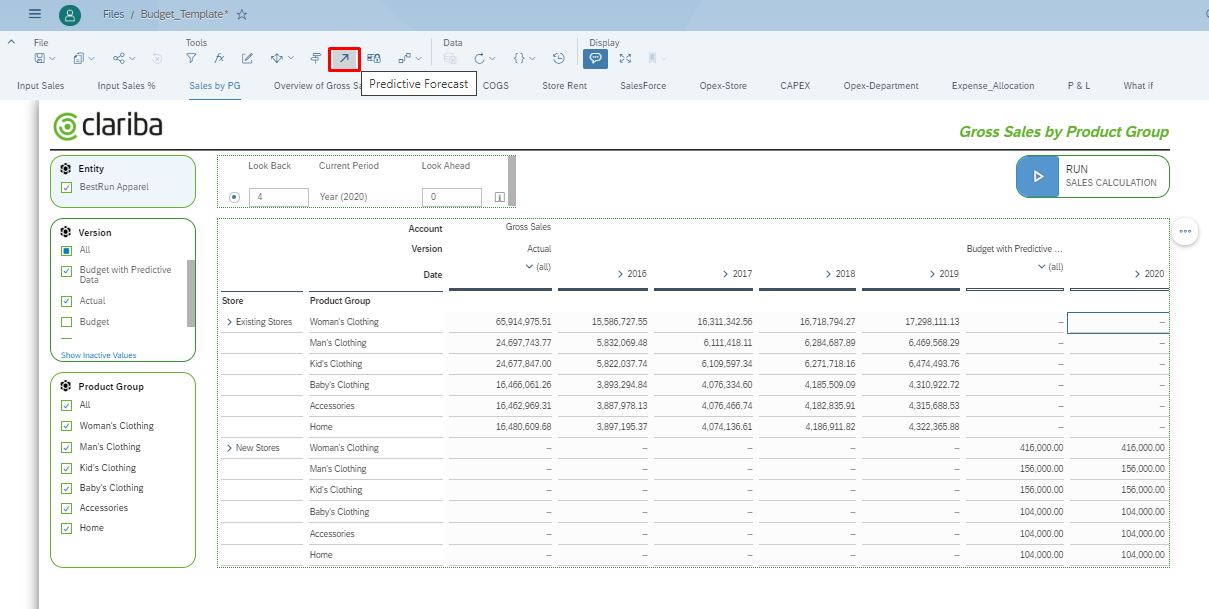Click the play icon on Run Sales Calculation
Viewport: 1209px width, 609px height.
coord(1038,176)
